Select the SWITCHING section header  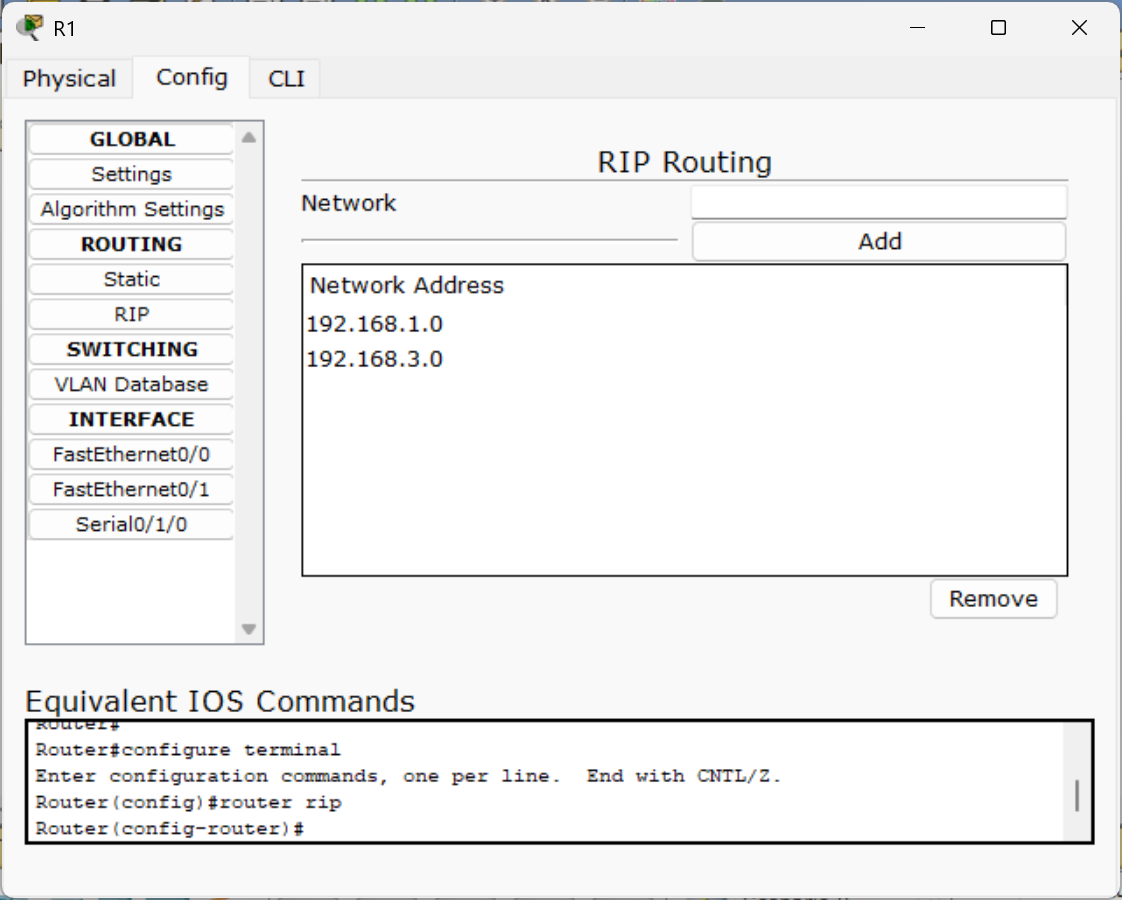click(132, 349)
